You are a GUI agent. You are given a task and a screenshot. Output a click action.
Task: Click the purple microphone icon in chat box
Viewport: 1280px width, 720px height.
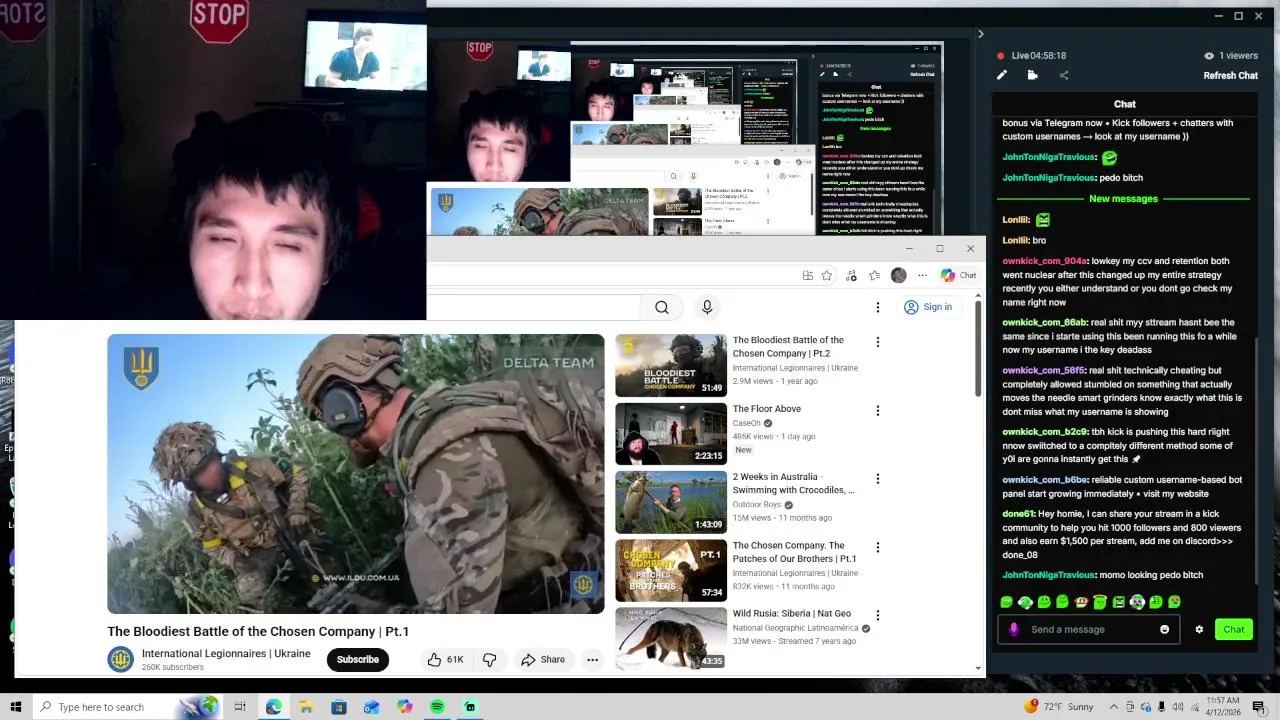point(1014,630)
